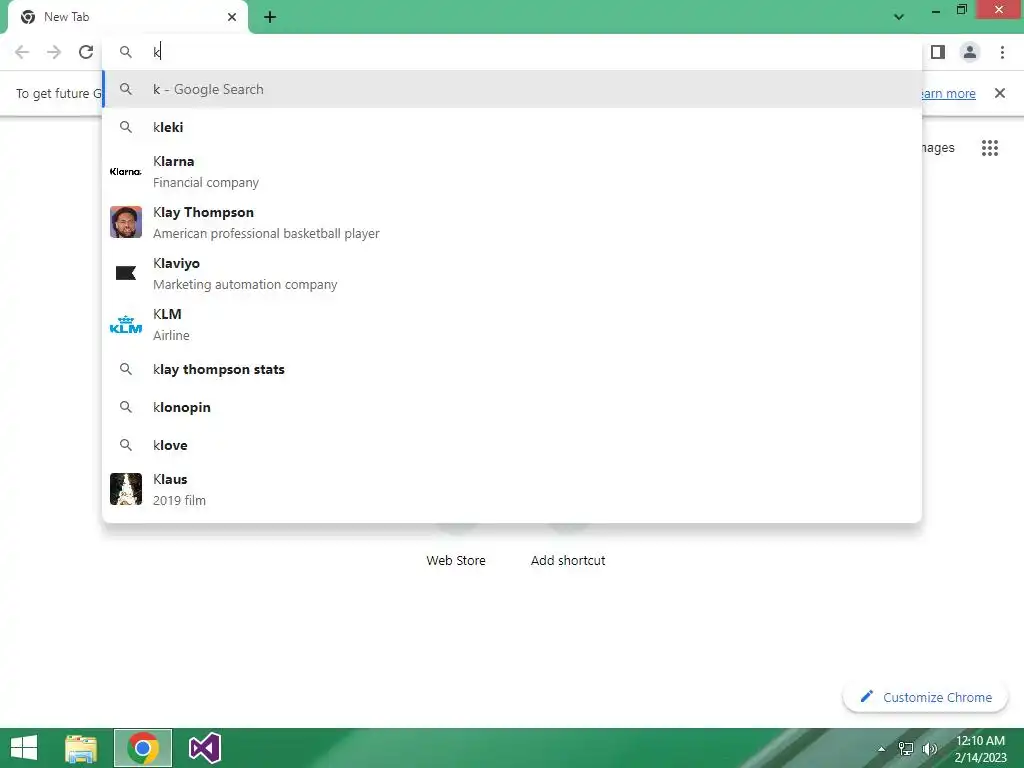The height and width of the screenshot is (768, 1024).
Task: Open the Windows Start button
Action: coord(24,748)
